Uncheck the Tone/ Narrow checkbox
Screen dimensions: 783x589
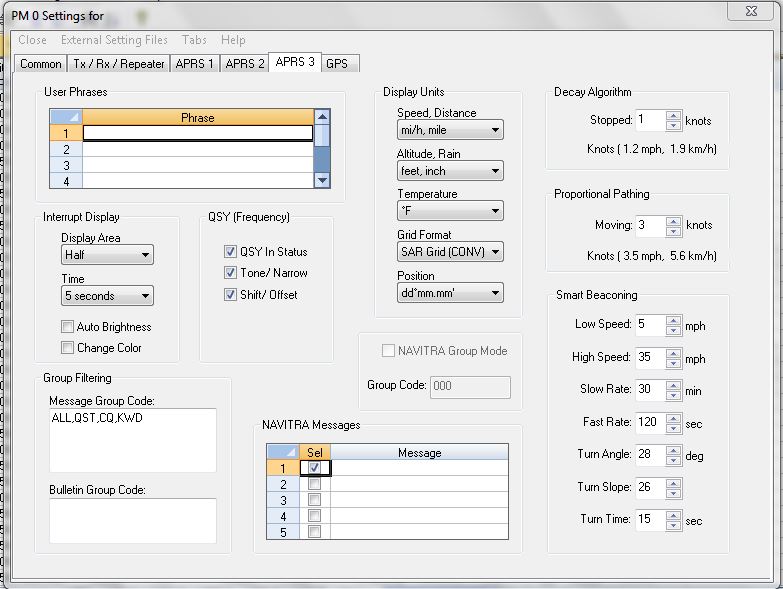[x=230, y=273]
